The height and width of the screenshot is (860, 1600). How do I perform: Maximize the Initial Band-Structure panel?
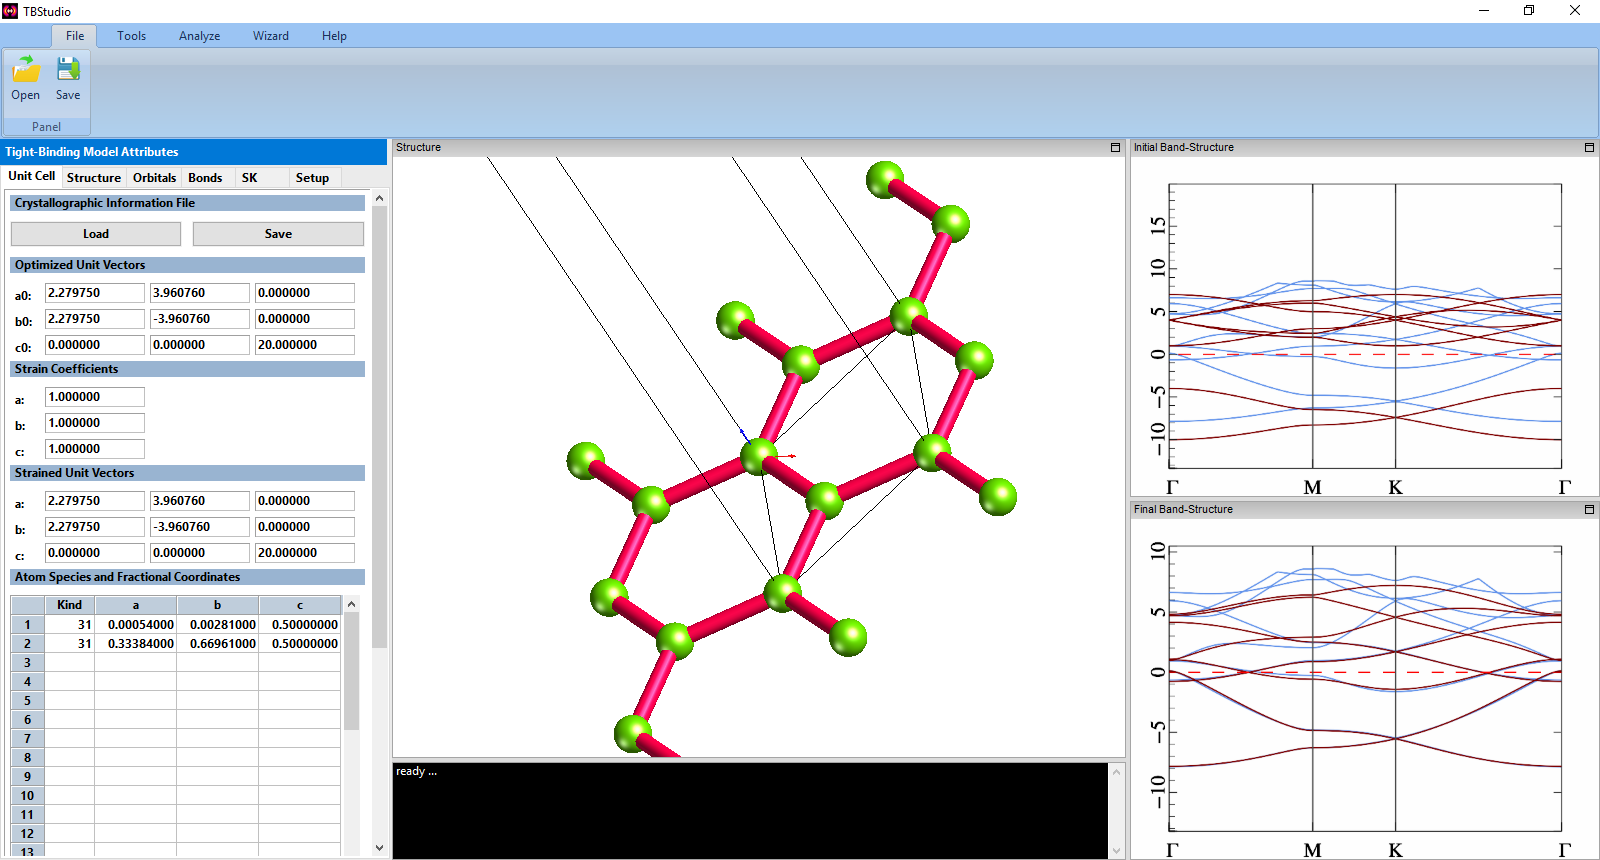click(x=1589, y=147)
